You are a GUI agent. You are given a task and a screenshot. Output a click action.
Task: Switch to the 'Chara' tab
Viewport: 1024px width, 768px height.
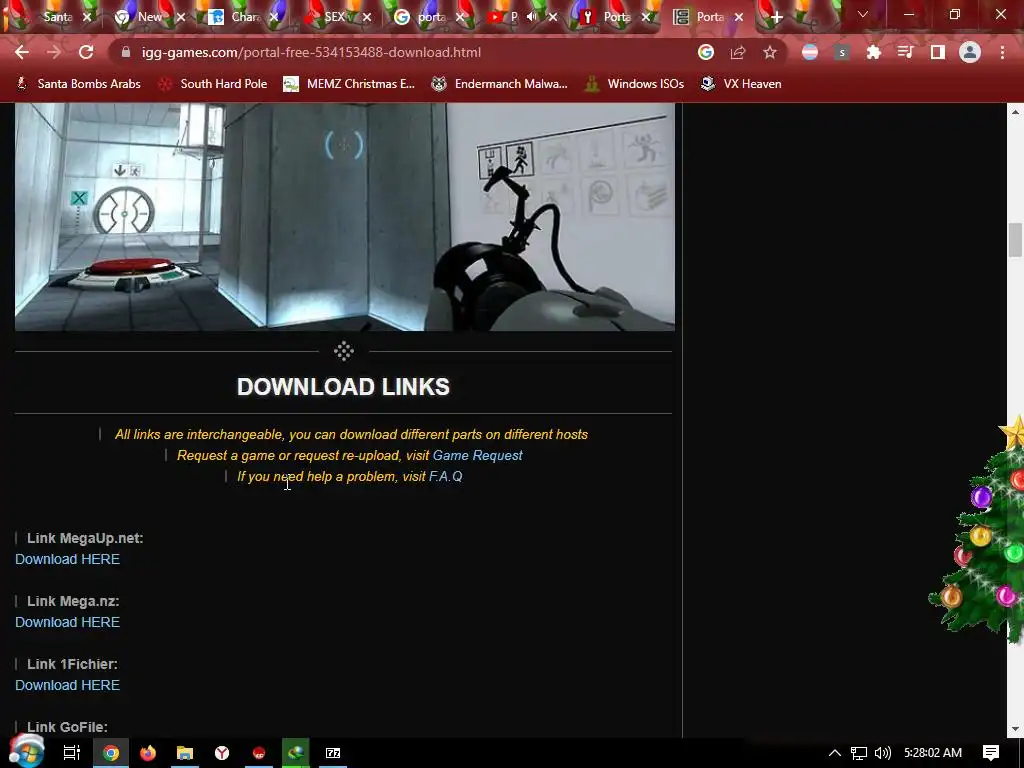(x=244, y=17)
